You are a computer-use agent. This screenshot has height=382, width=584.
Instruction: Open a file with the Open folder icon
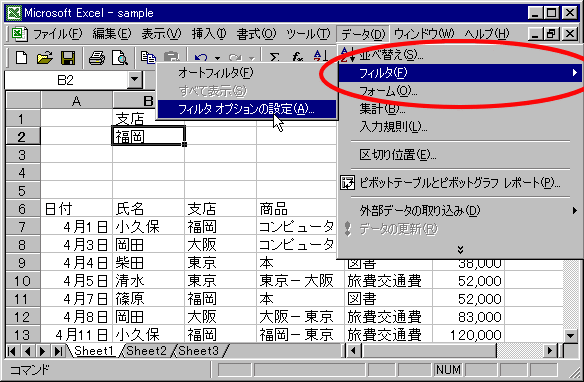(45, 58)
